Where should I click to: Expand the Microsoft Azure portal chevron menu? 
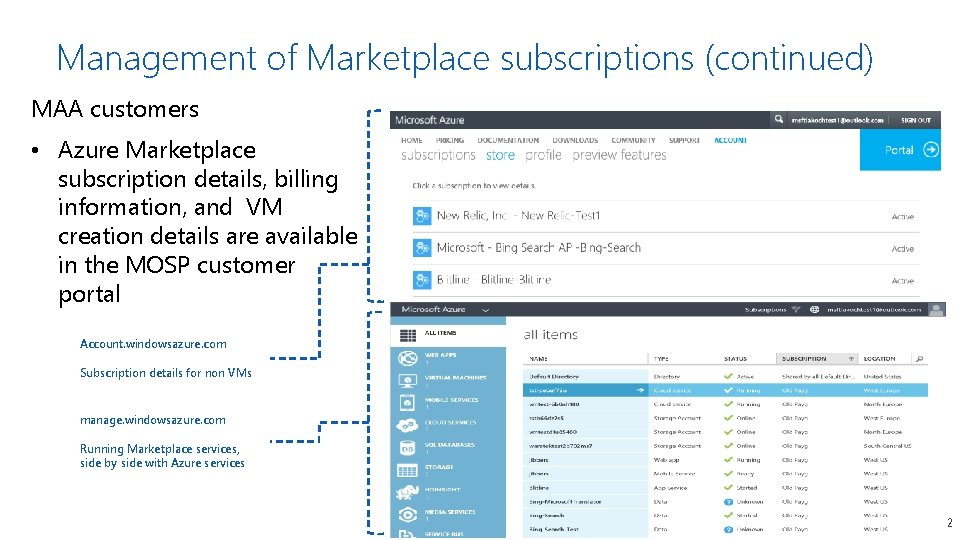tap(486, 310)
